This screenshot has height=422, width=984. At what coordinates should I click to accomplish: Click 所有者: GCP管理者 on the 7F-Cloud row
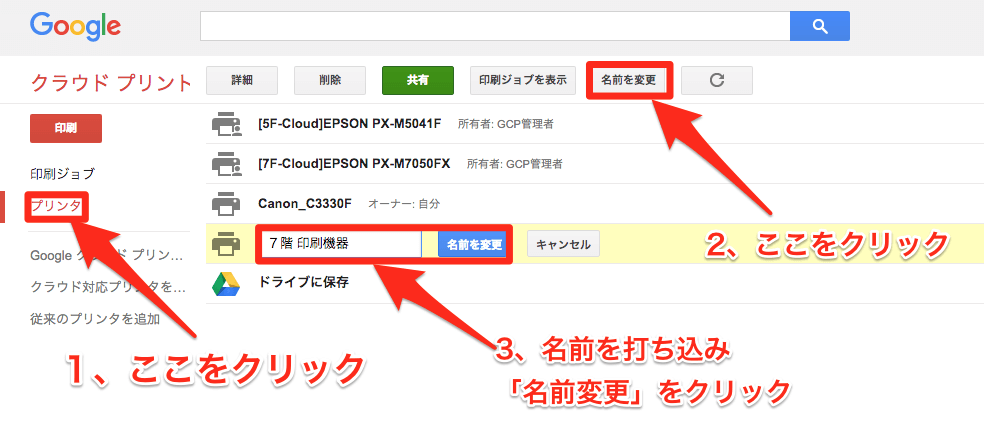pyautogui.click(x=515, y=165)
